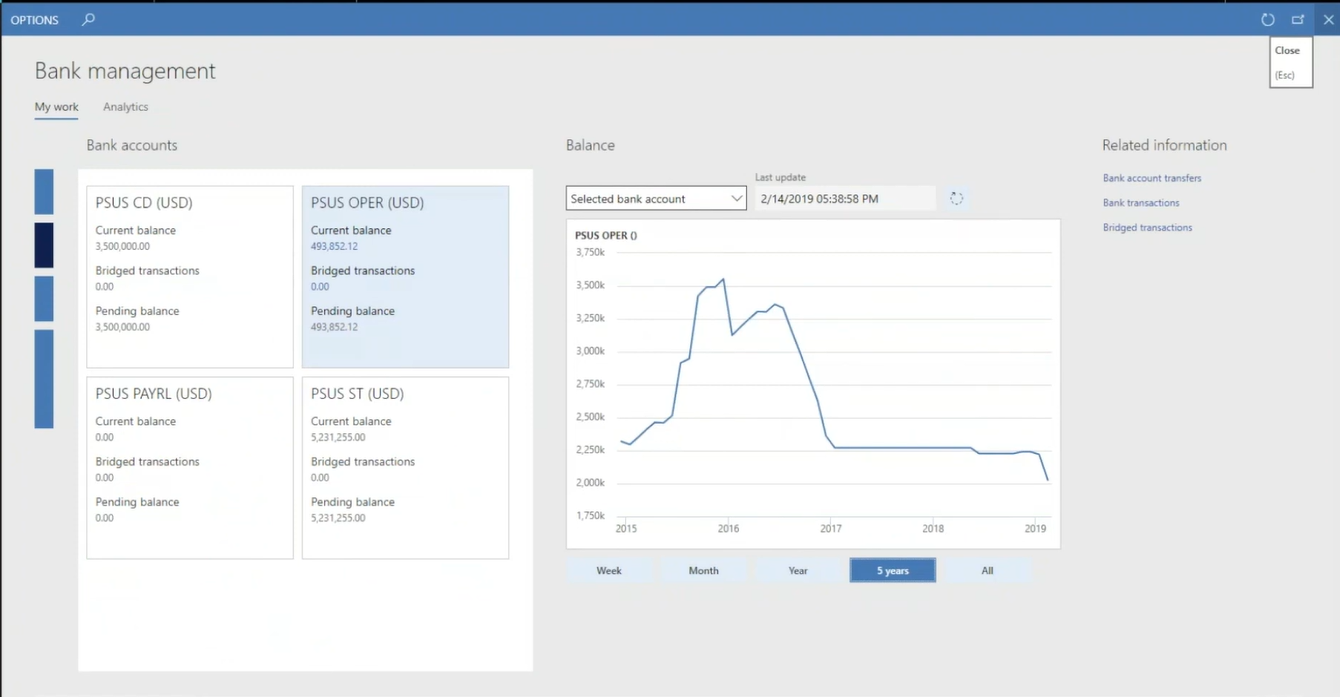Show balance chart for Month
The height and width of the screenshot is (697, 1340).
click(x=704, y=571)
